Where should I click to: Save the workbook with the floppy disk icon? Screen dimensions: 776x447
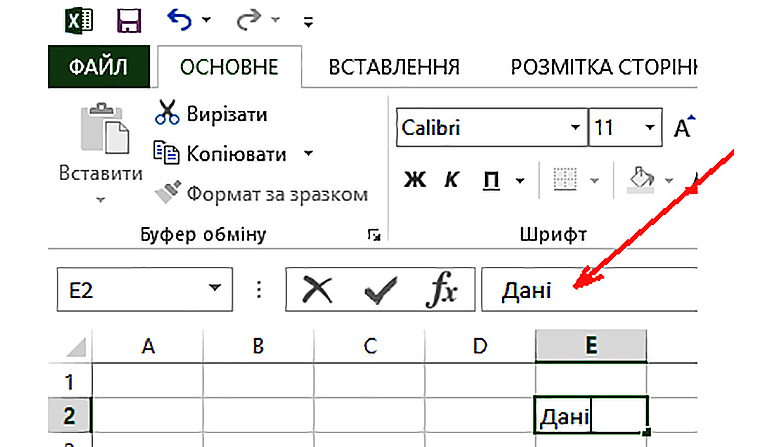[129, 21]
